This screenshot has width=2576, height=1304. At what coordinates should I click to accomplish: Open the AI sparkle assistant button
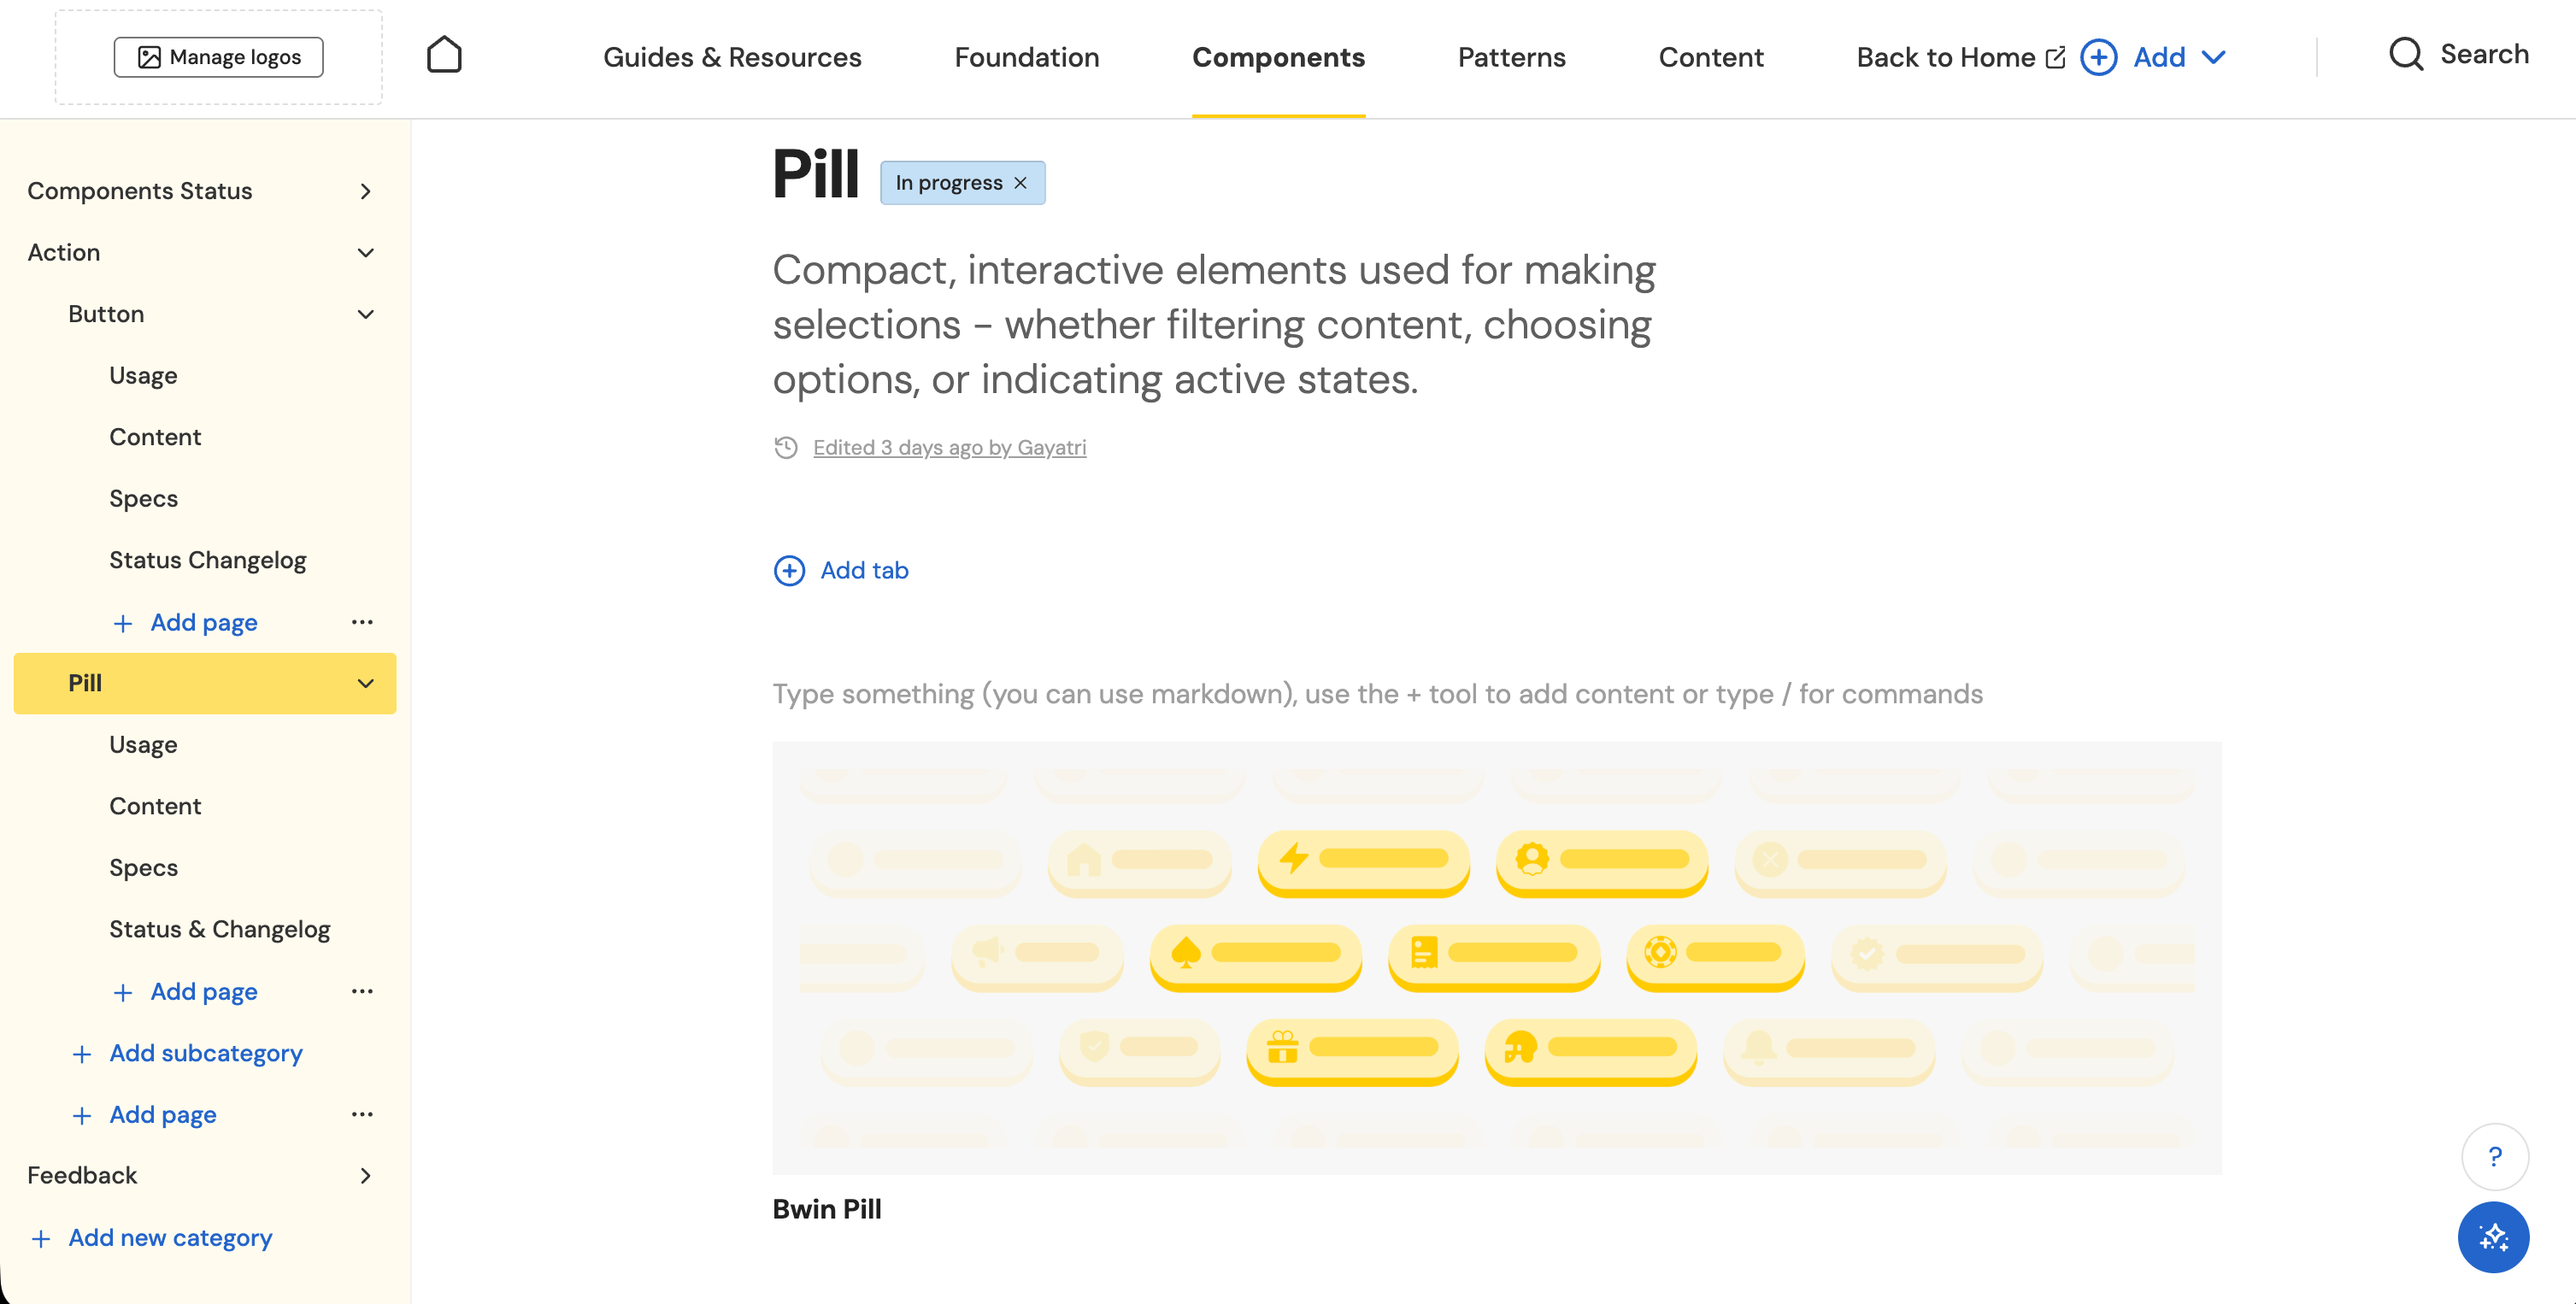(x=2493, y=1237)
